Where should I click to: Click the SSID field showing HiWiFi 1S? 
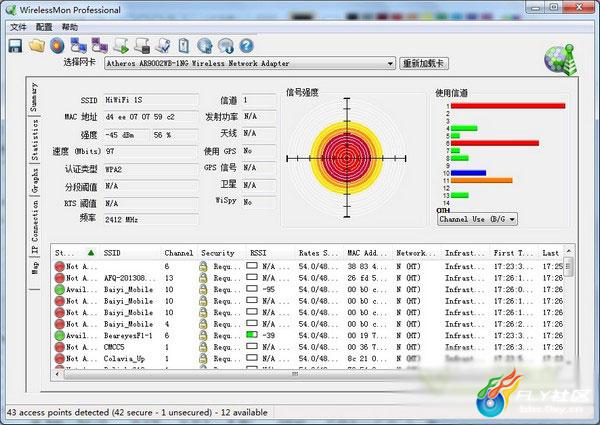coord(151,100)
